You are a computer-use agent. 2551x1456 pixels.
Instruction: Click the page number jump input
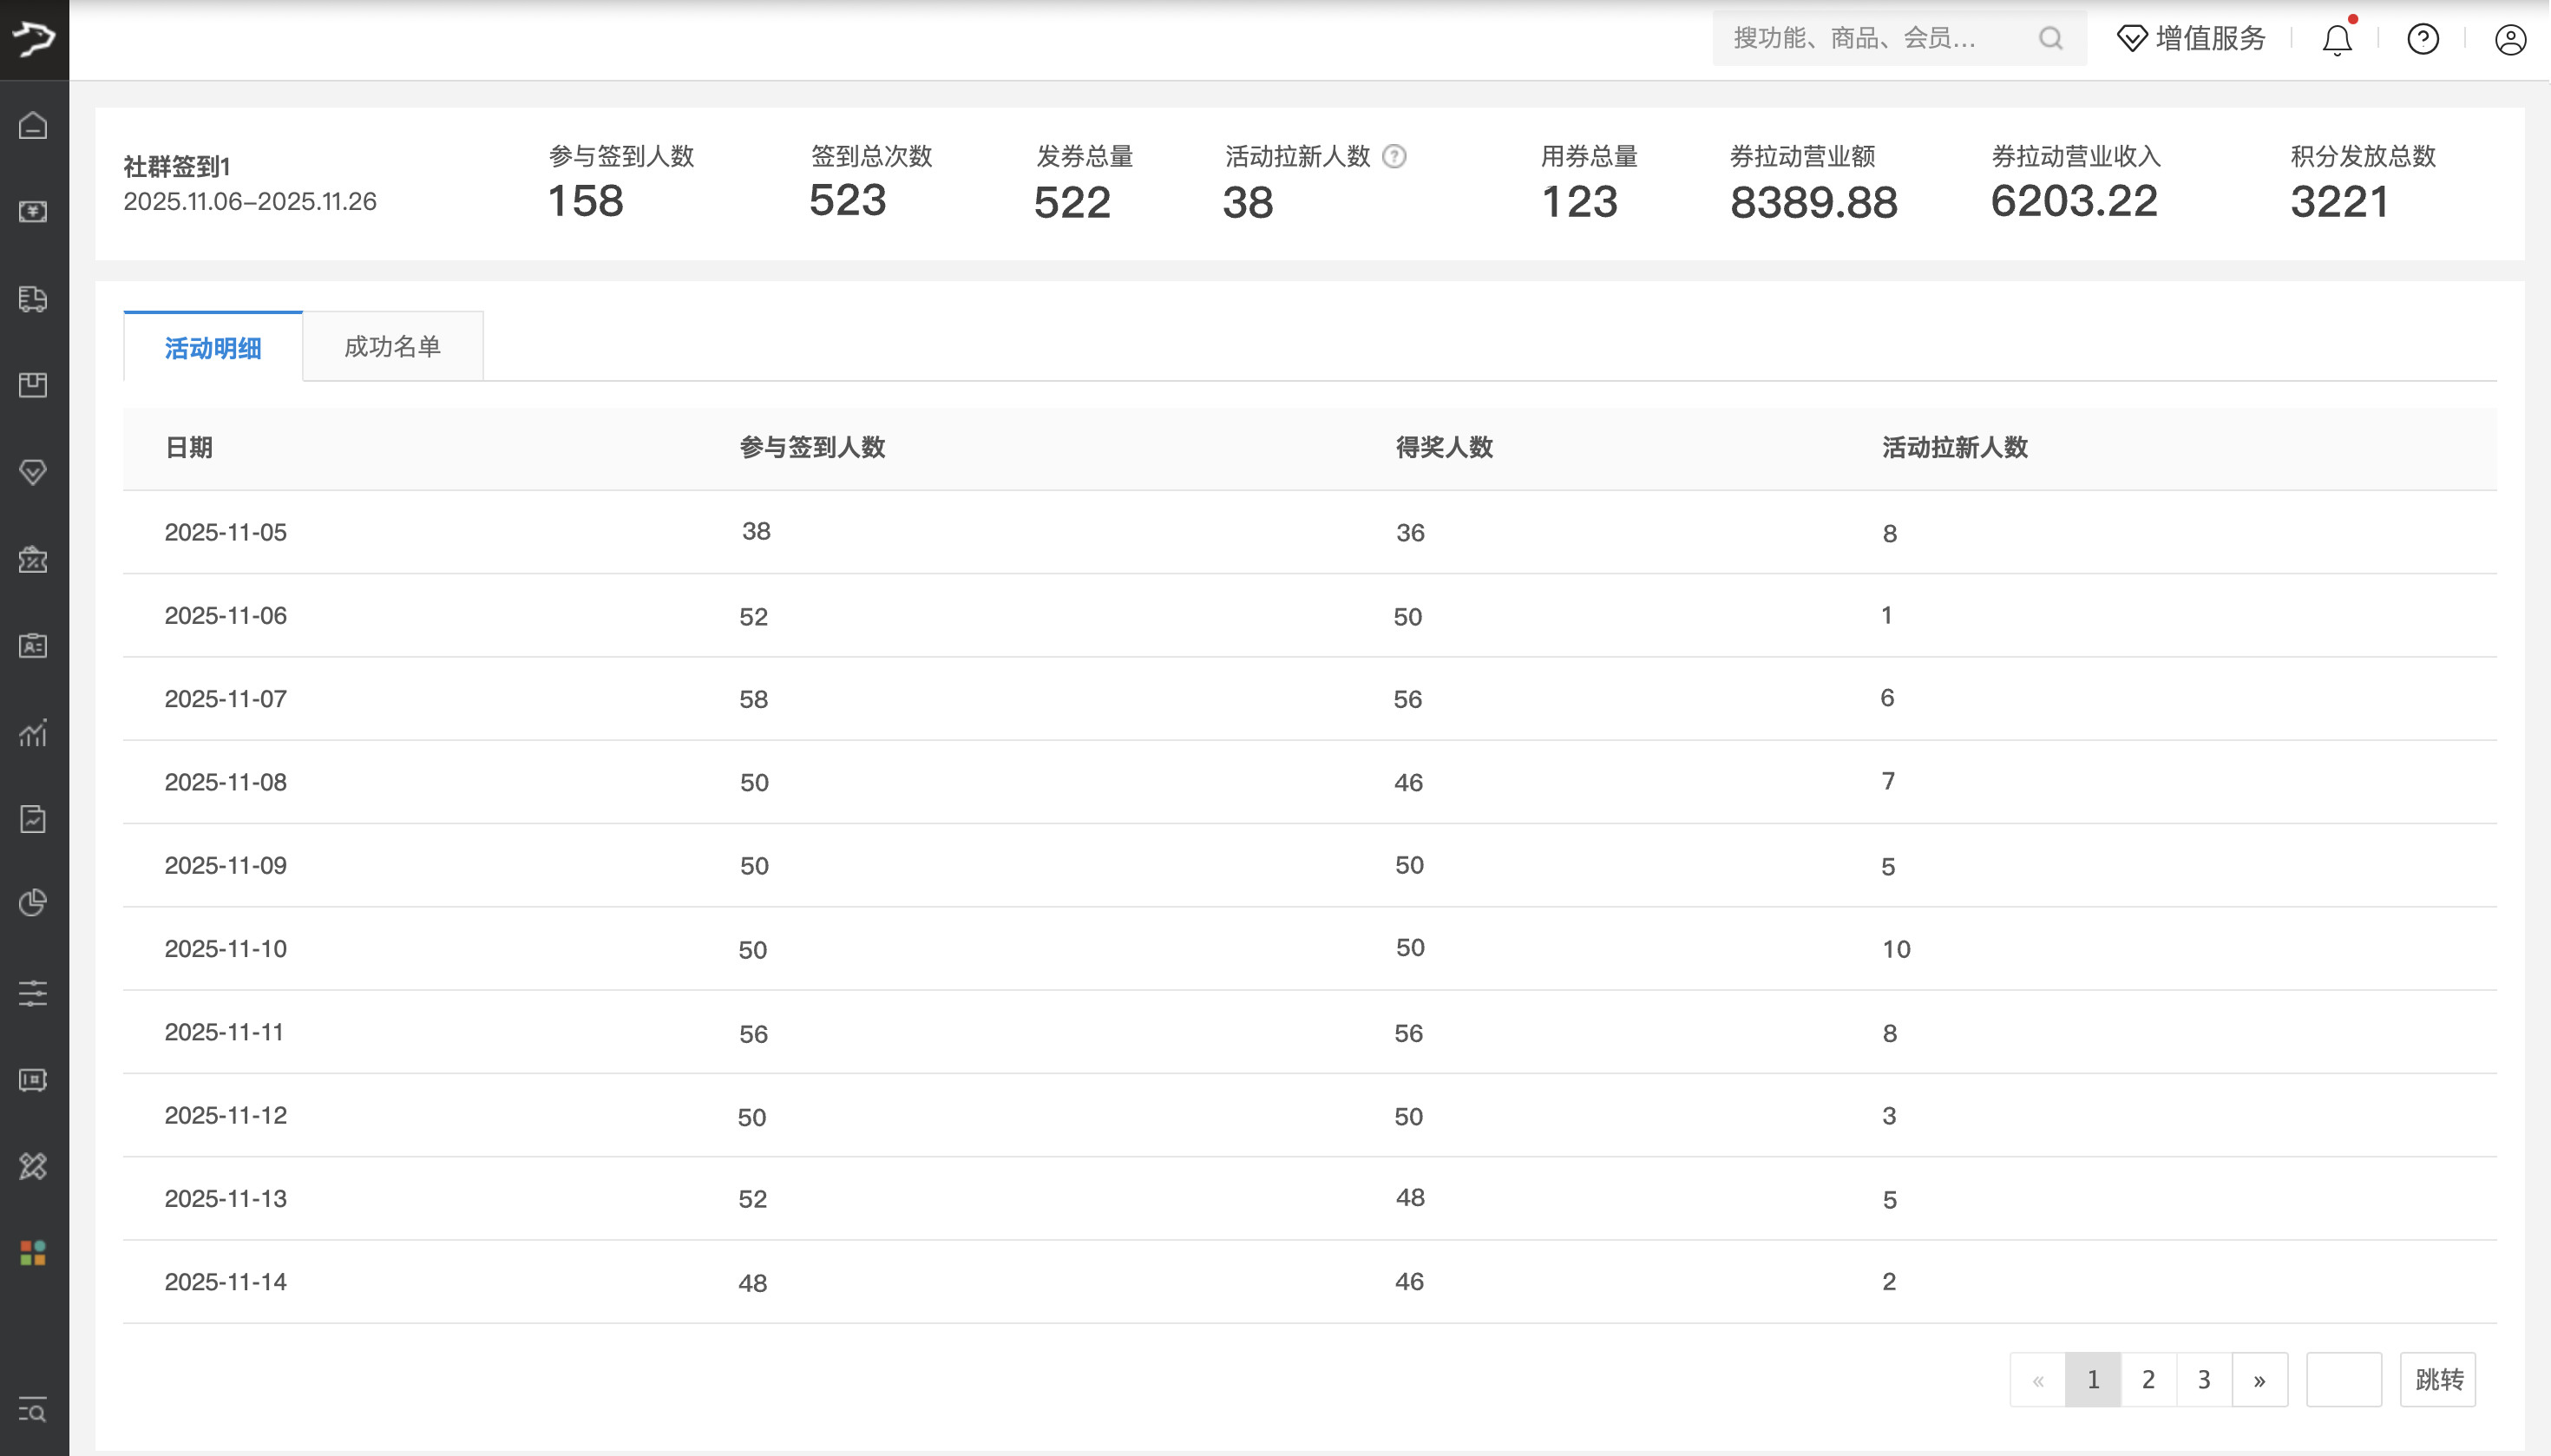click(2343, 1380)
